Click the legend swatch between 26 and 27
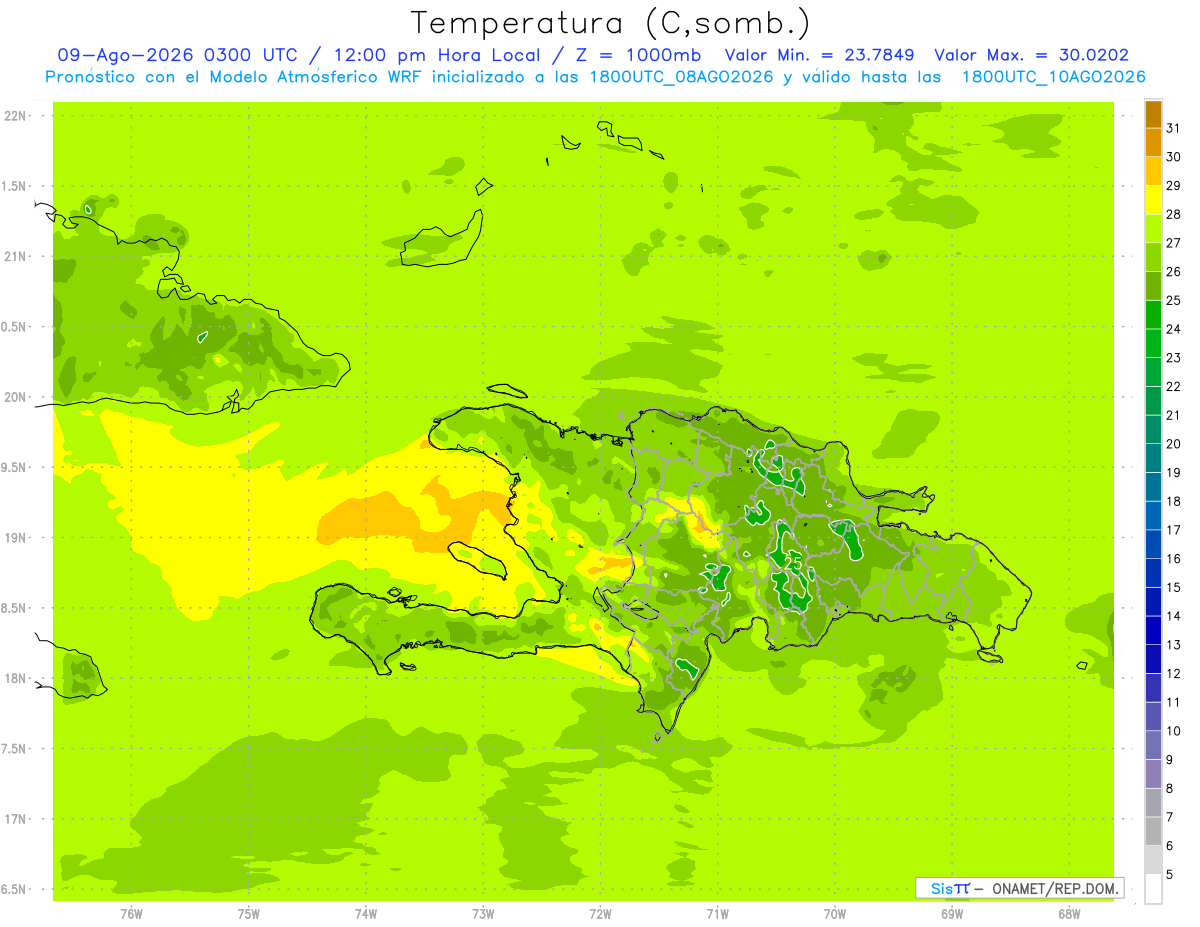This screenshot has width=1200, height=927. 1153,257
